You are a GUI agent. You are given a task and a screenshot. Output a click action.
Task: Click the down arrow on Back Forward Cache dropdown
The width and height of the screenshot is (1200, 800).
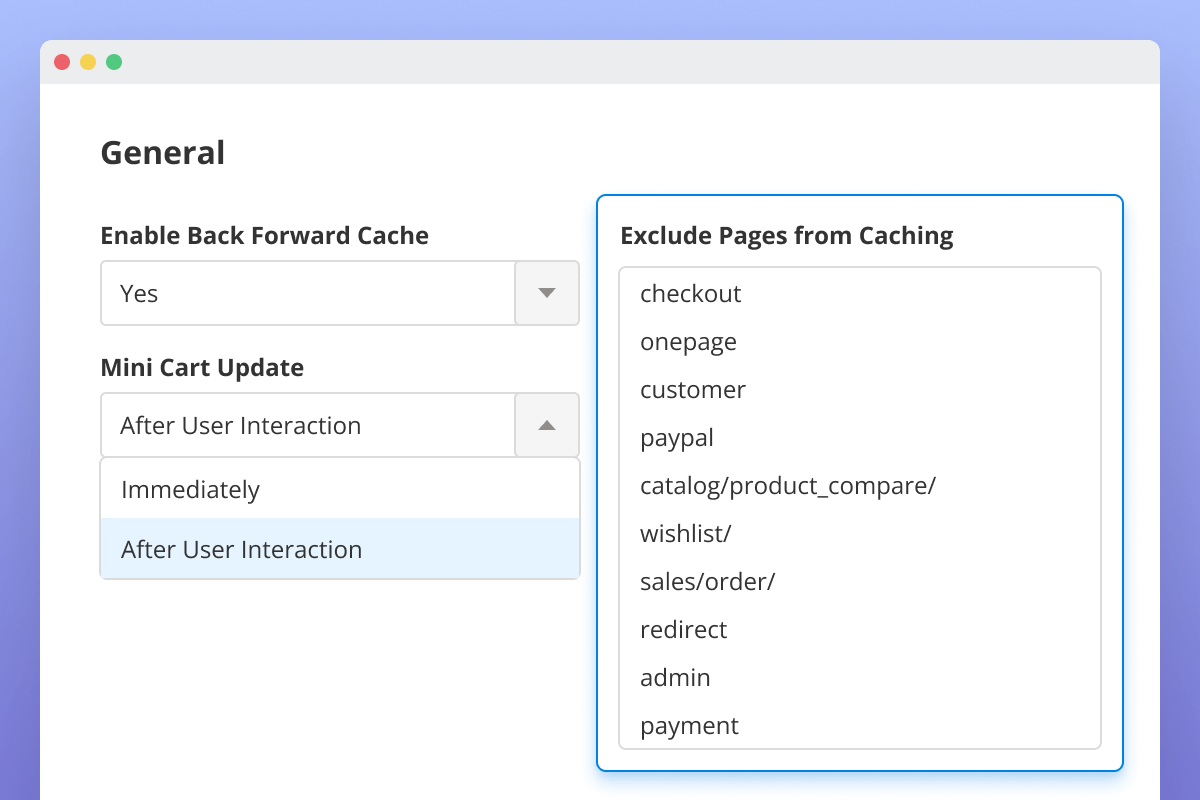point(546,293)
